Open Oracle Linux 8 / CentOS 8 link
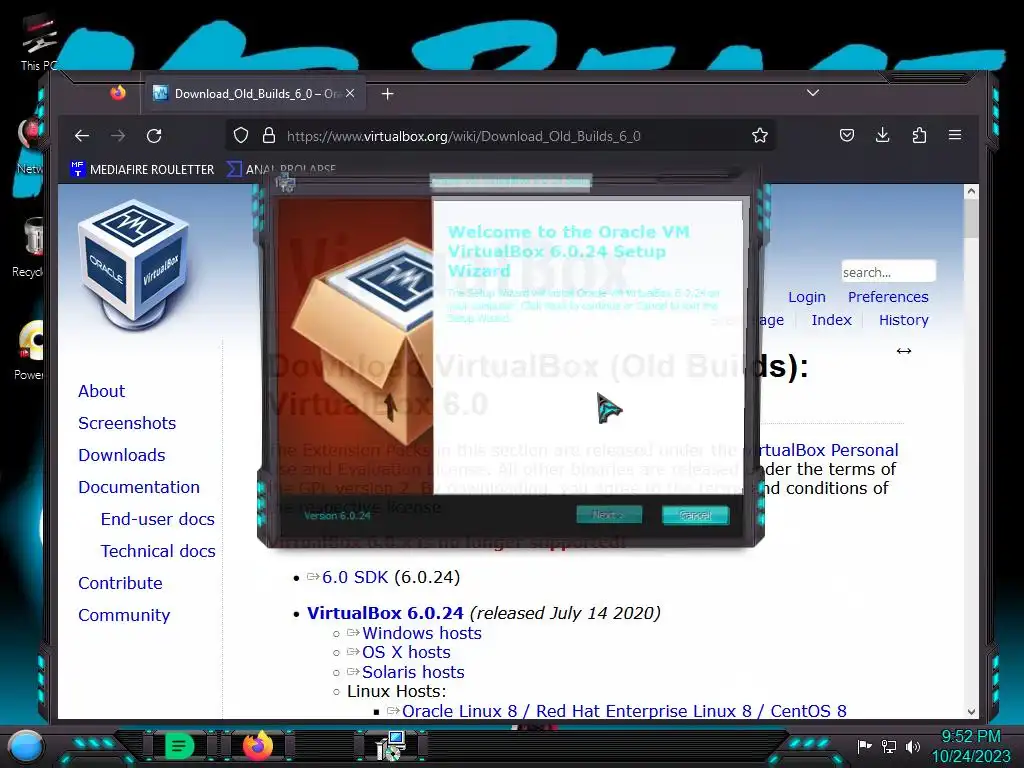The height and width of the screenshot is (768, 1024). point(624,711)
